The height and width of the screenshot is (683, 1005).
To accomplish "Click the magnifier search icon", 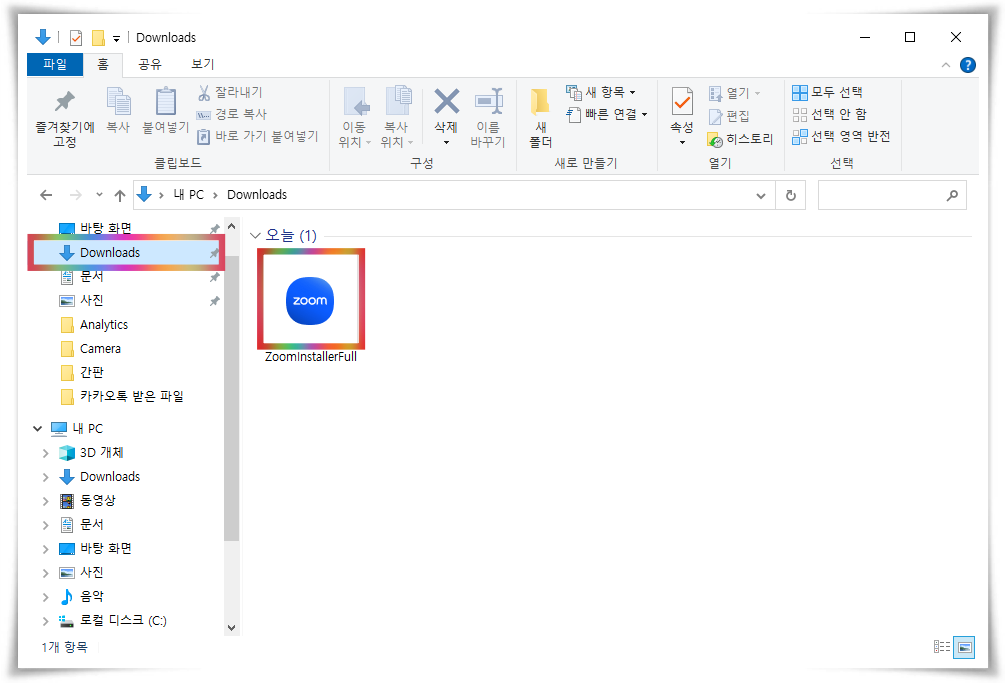I will tap(952, 195).
